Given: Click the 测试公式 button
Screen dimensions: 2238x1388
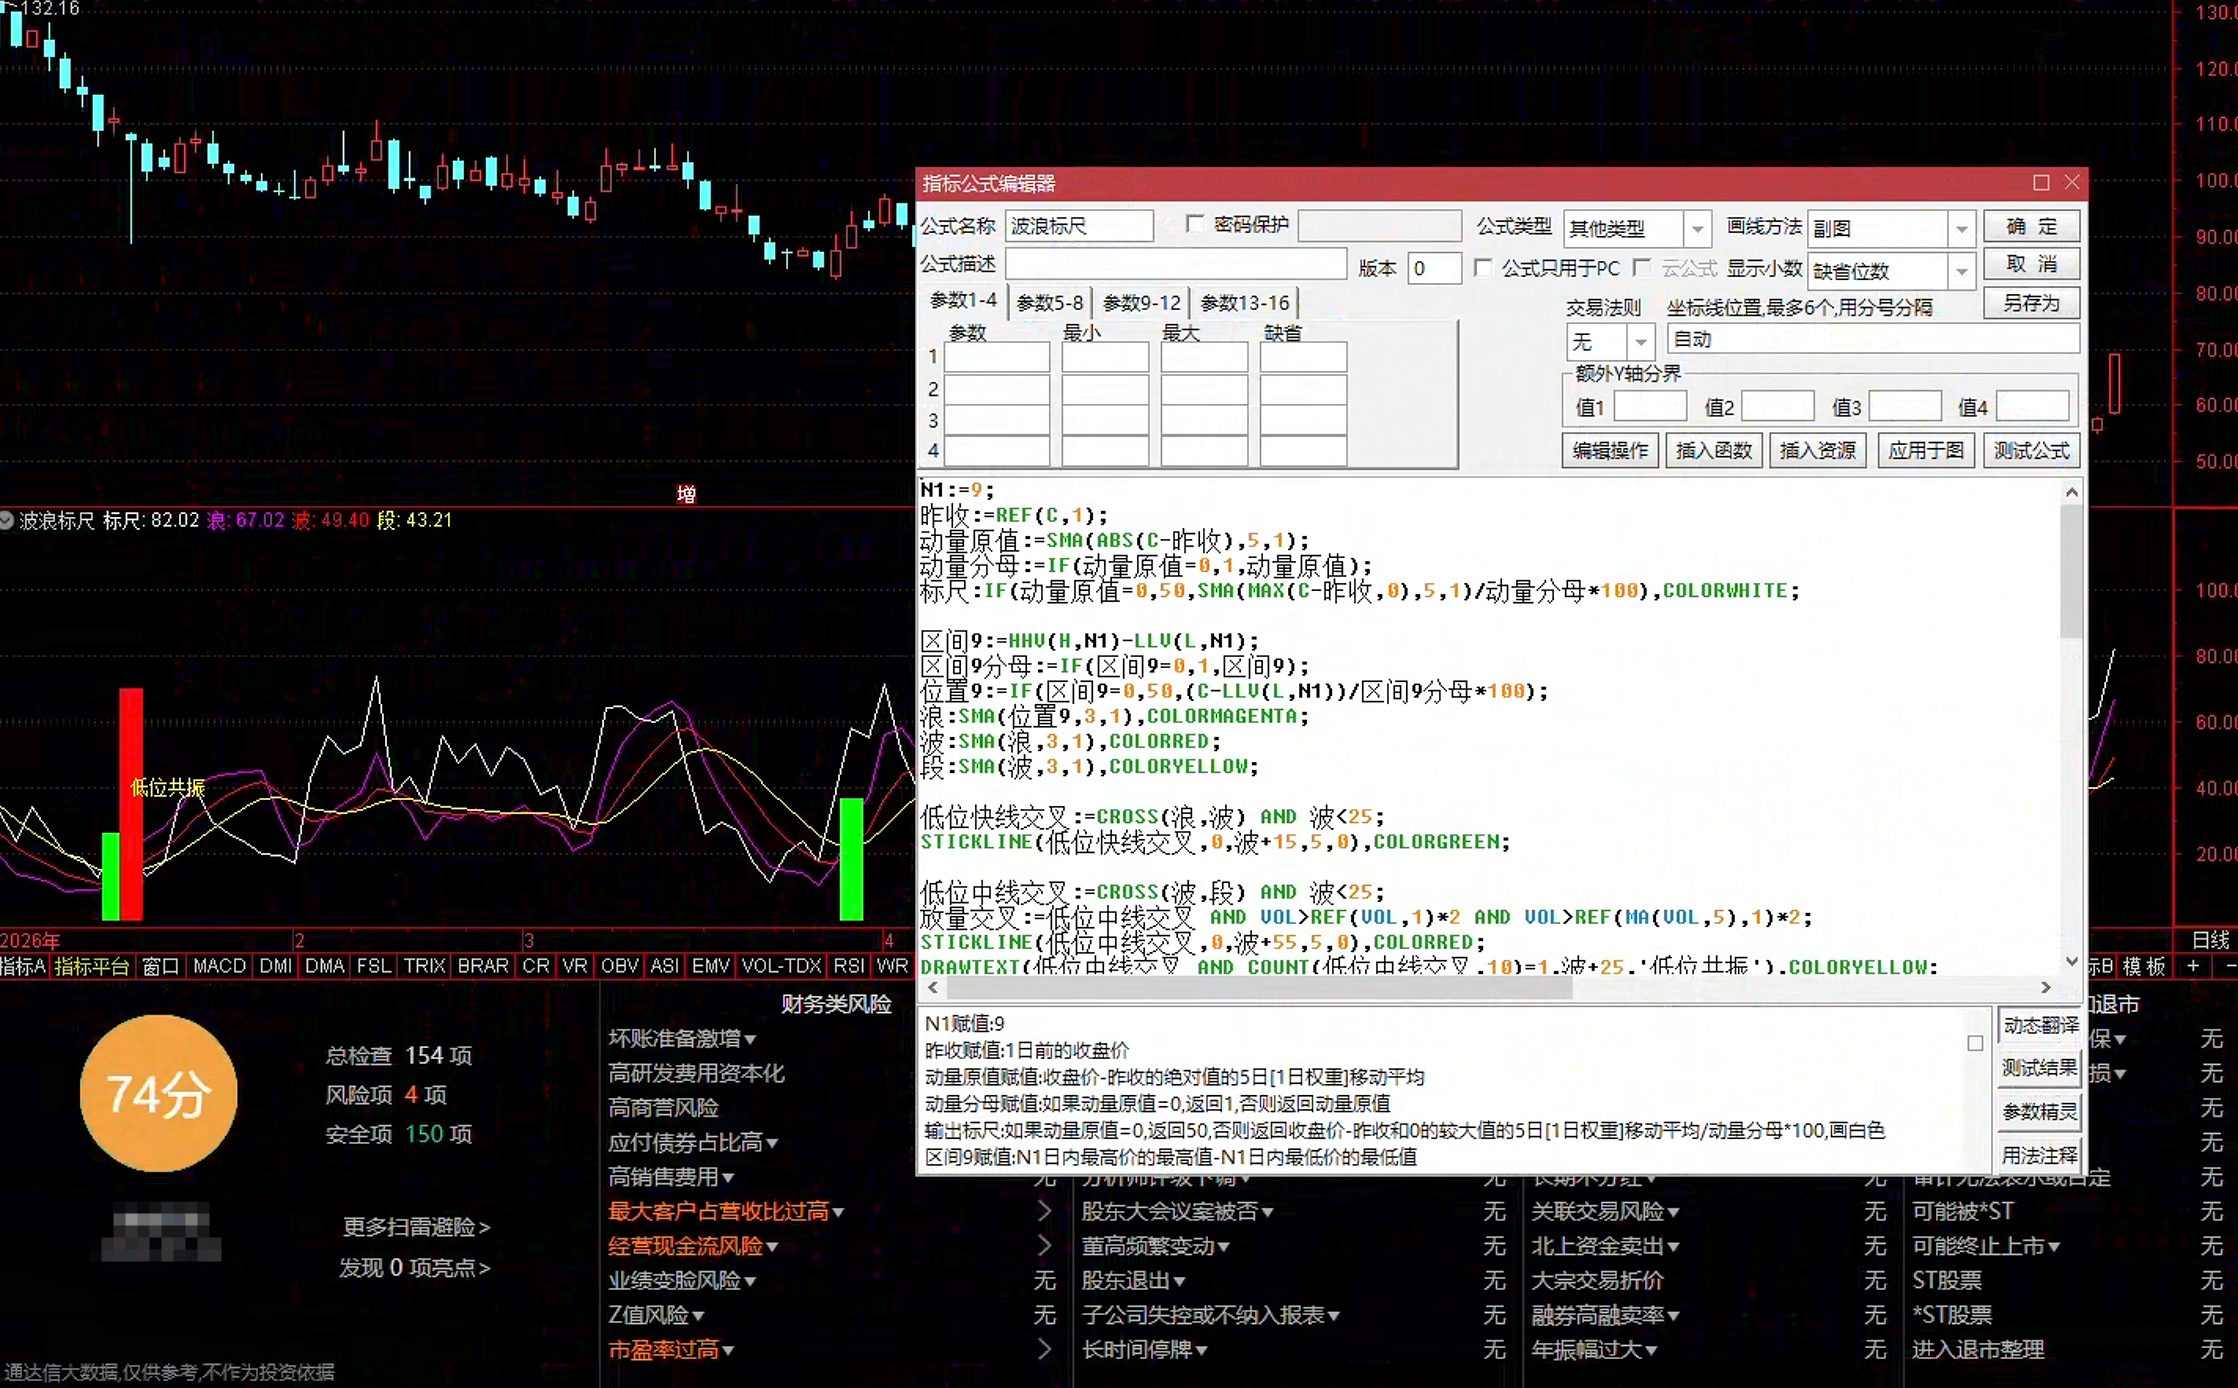Looking at the screenshot, I should [x=2031, y=451].
